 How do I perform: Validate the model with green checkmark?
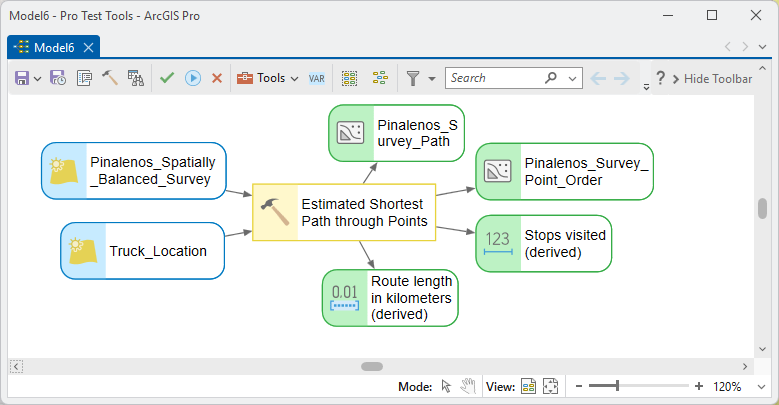167,78
